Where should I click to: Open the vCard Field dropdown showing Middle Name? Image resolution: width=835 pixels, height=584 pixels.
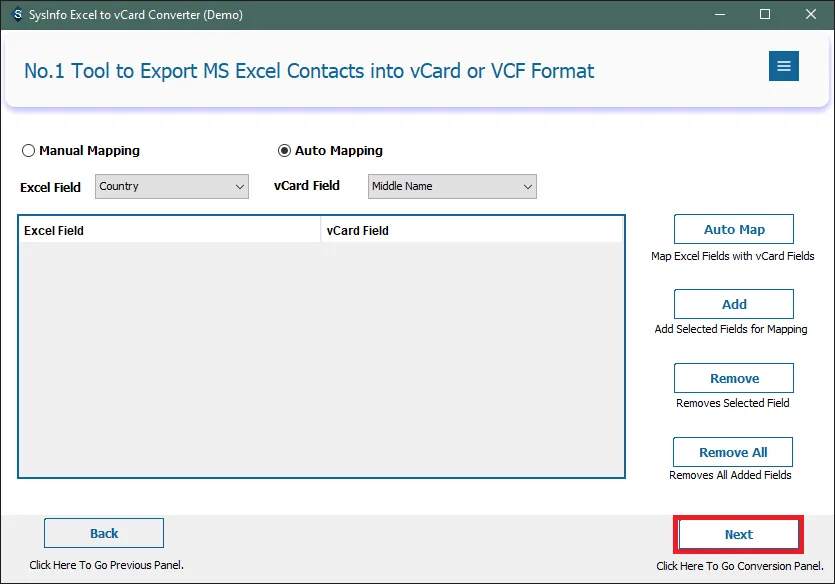452,186
